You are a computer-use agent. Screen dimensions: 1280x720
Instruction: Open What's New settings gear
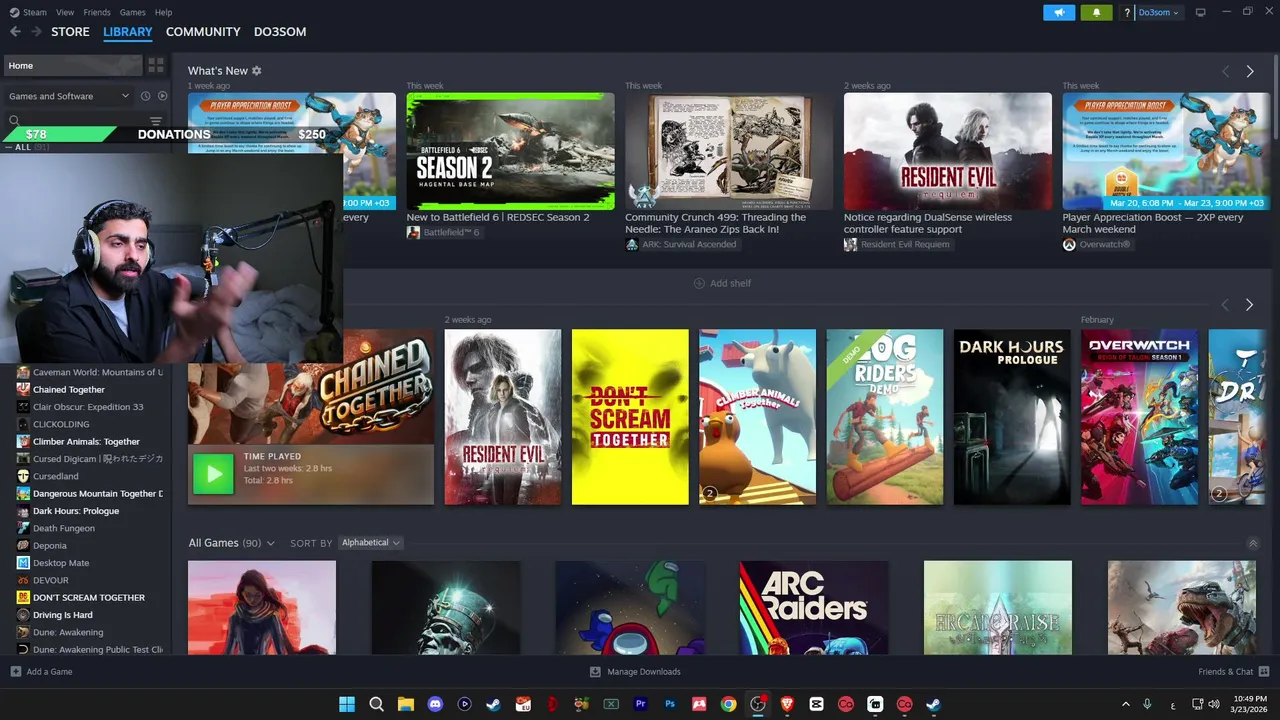tap(257, 71)
